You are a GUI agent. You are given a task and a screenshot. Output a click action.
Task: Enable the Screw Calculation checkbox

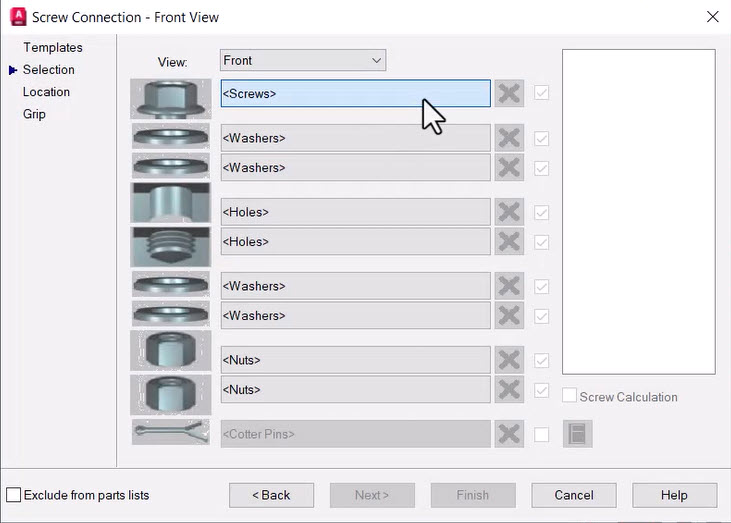(x=569, y=396)
